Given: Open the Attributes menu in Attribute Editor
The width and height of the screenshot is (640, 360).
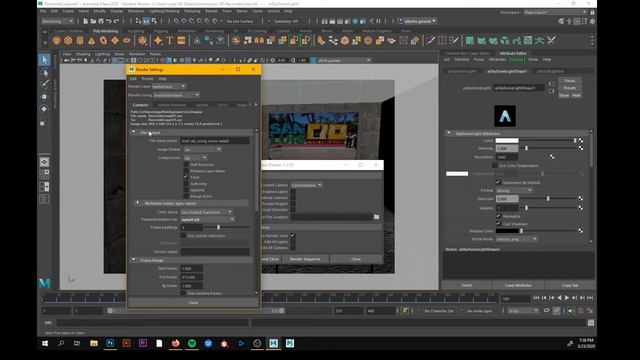Looking at the screenshot, I should coord(497,60).
